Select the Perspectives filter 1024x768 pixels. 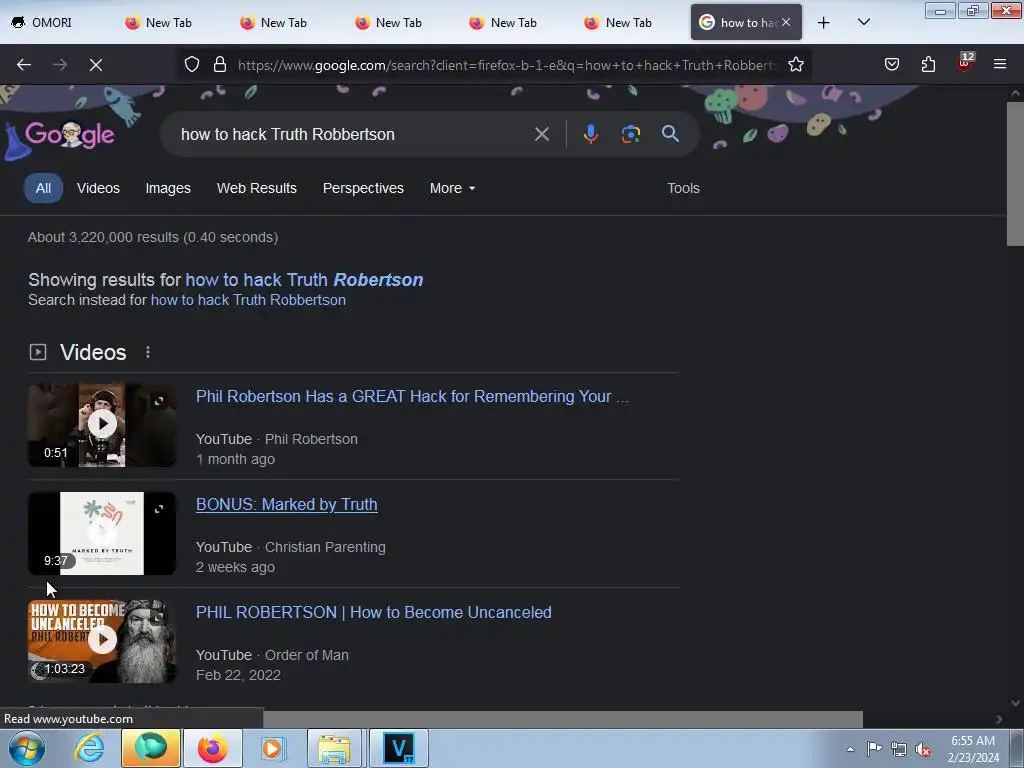pos(363,188)
